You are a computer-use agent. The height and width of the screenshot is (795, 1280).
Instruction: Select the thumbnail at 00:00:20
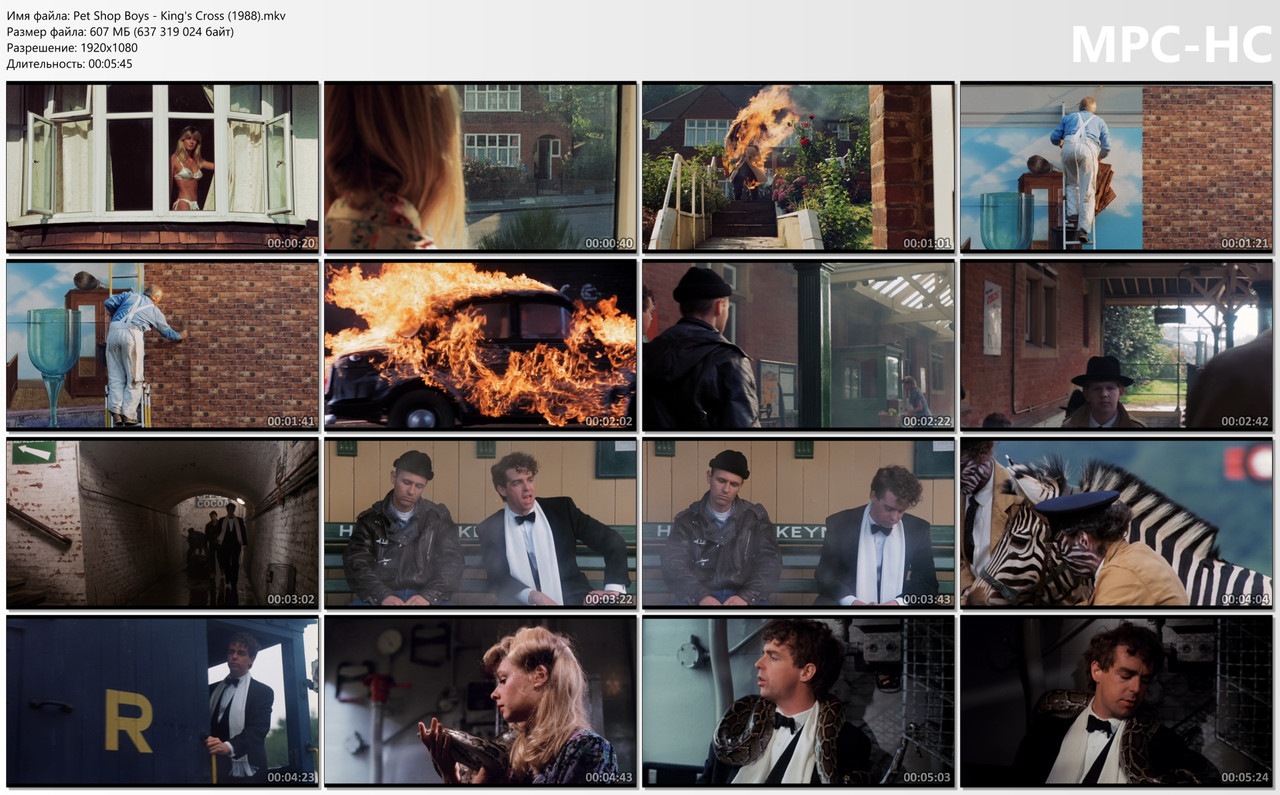coord(162,167)
